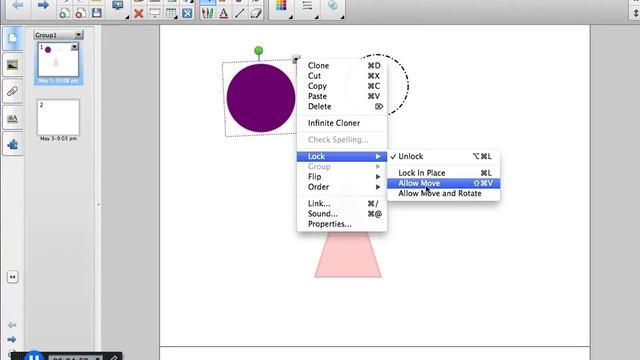Click the page icon with red circle badge

80,13
